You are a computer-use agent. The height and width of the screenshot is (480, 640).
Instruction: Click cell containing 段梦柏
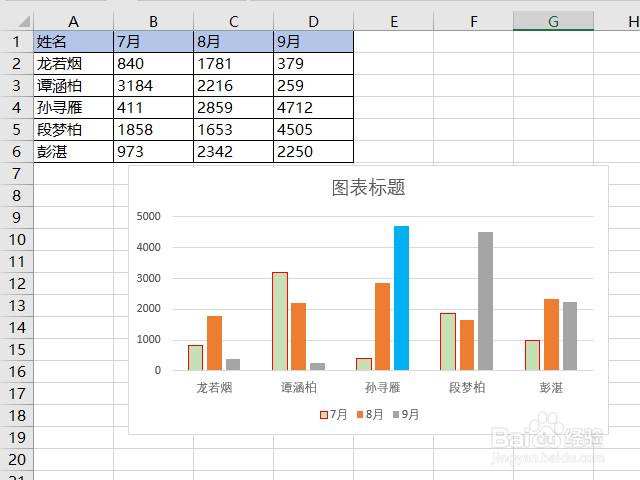click(73, 130)
